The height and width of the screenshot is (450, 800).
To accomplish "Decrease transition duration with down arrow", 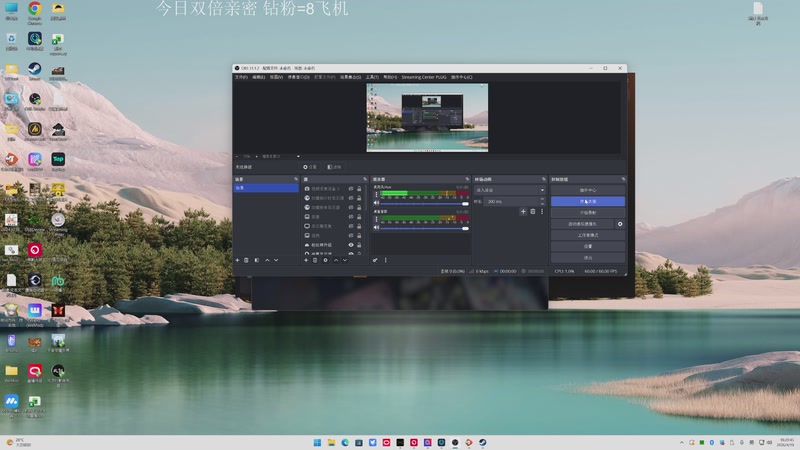I will tap(542, 204).
